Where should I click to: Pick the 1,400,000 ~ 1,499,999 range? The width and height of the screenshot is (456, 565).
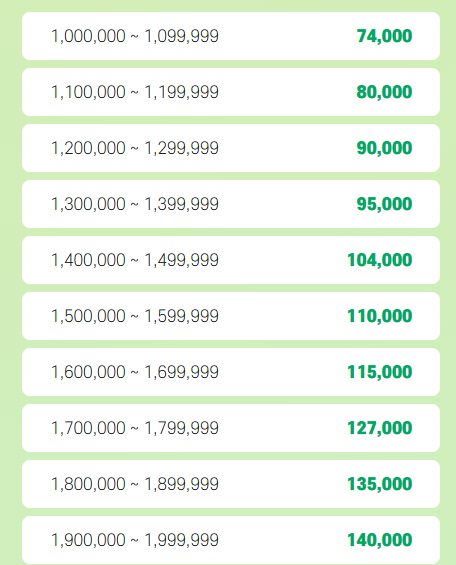(x=135, y=260)
